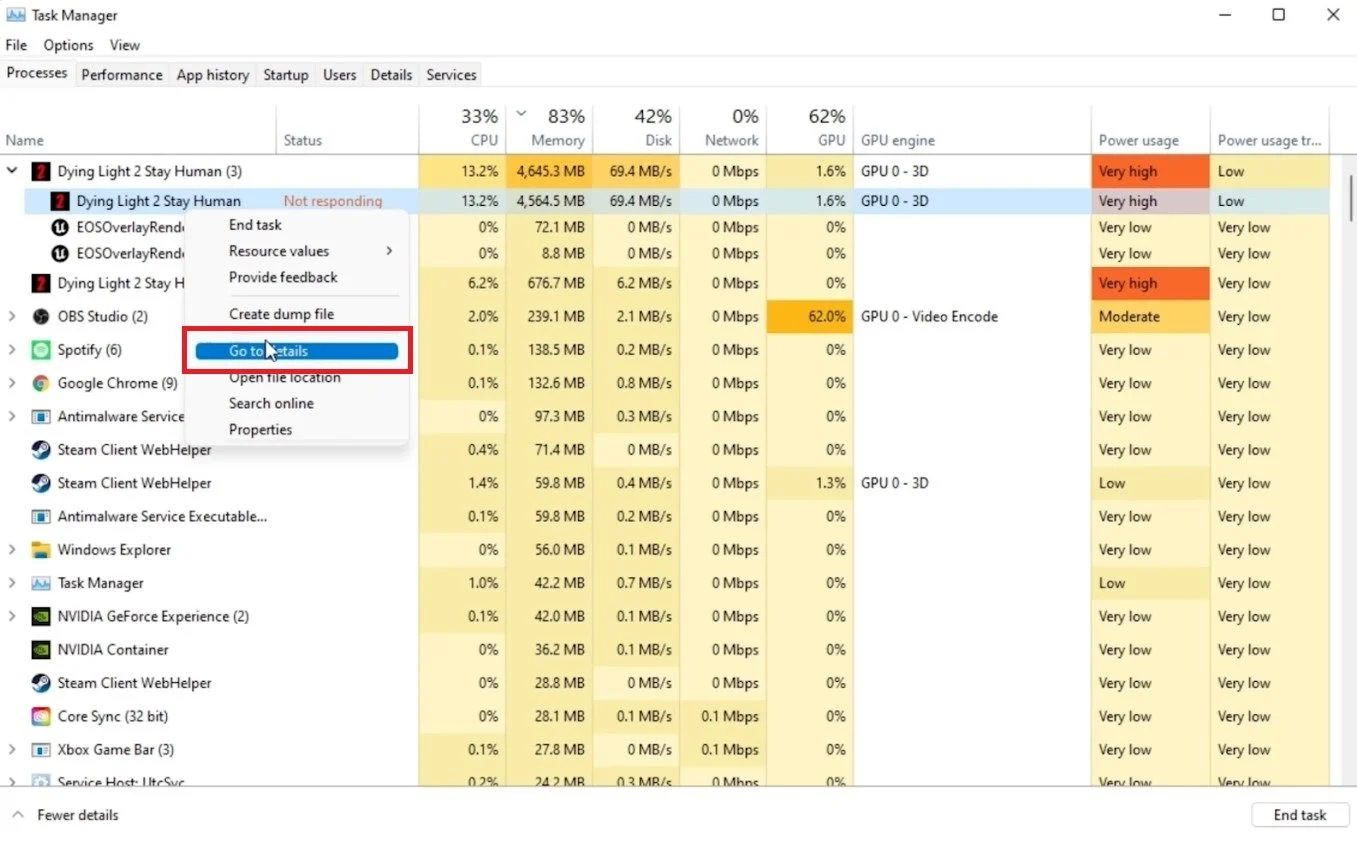This screenshot has width=1357, height=841.
Task: Sort by the GPU engine column header
Action: [x=972, y=128]
